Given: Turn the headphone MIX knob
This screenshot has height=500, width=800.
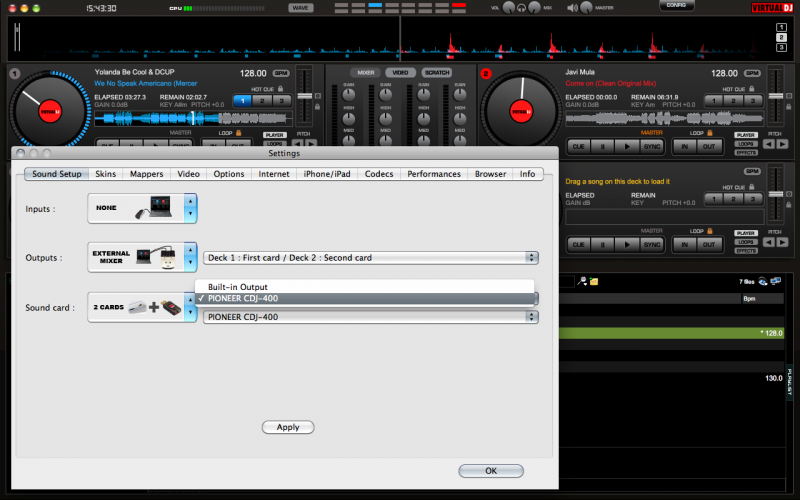Looking at the screenshot, I should [534, 8].
